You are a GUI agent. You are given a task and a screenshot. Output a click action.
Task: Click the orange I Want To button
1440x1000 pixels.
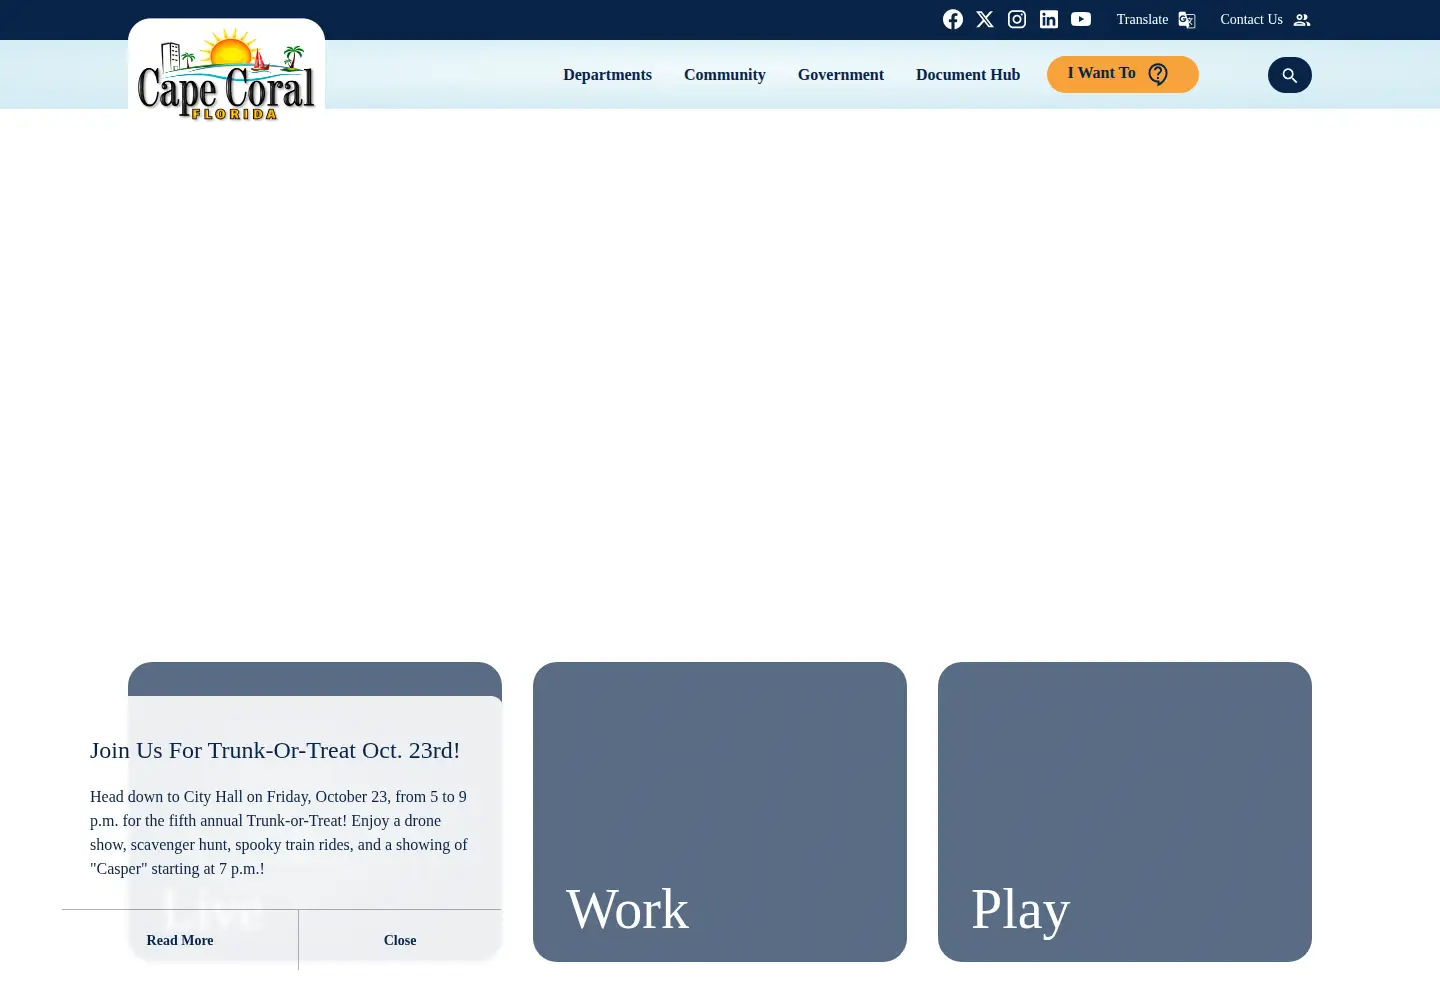click(1123, 74)
